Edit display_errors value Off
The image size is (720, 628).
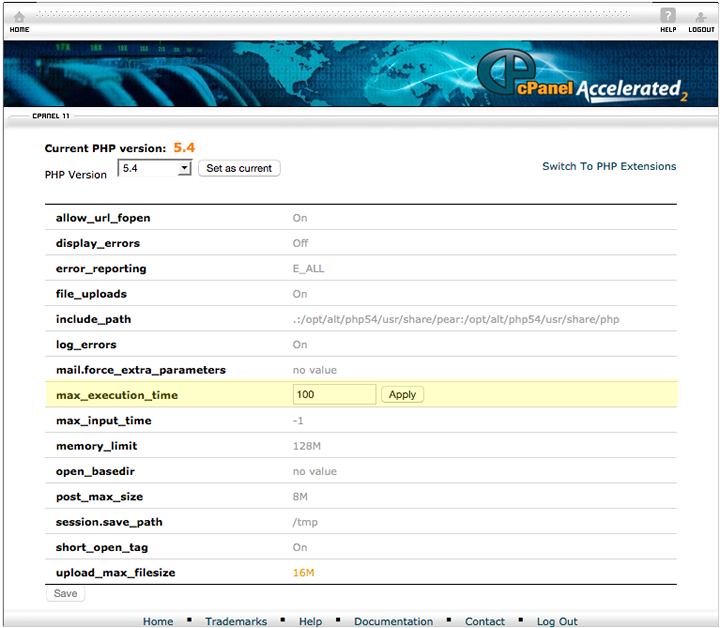click(300, 243)
